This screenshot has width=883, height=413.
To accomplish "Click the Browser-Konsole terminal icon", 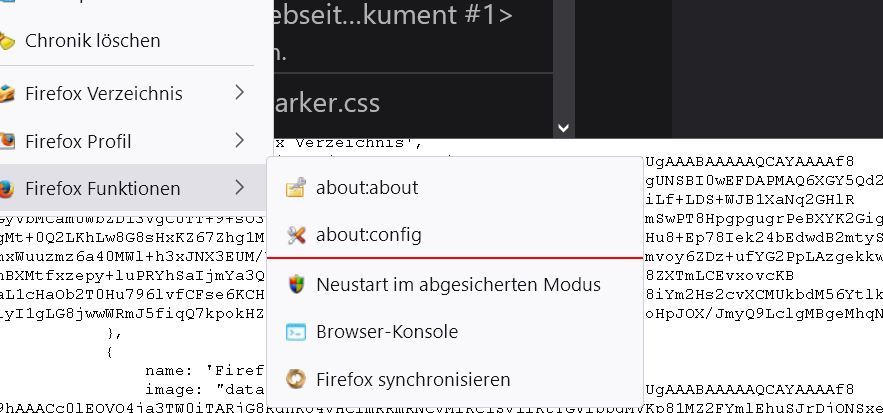I will [295, 332].
